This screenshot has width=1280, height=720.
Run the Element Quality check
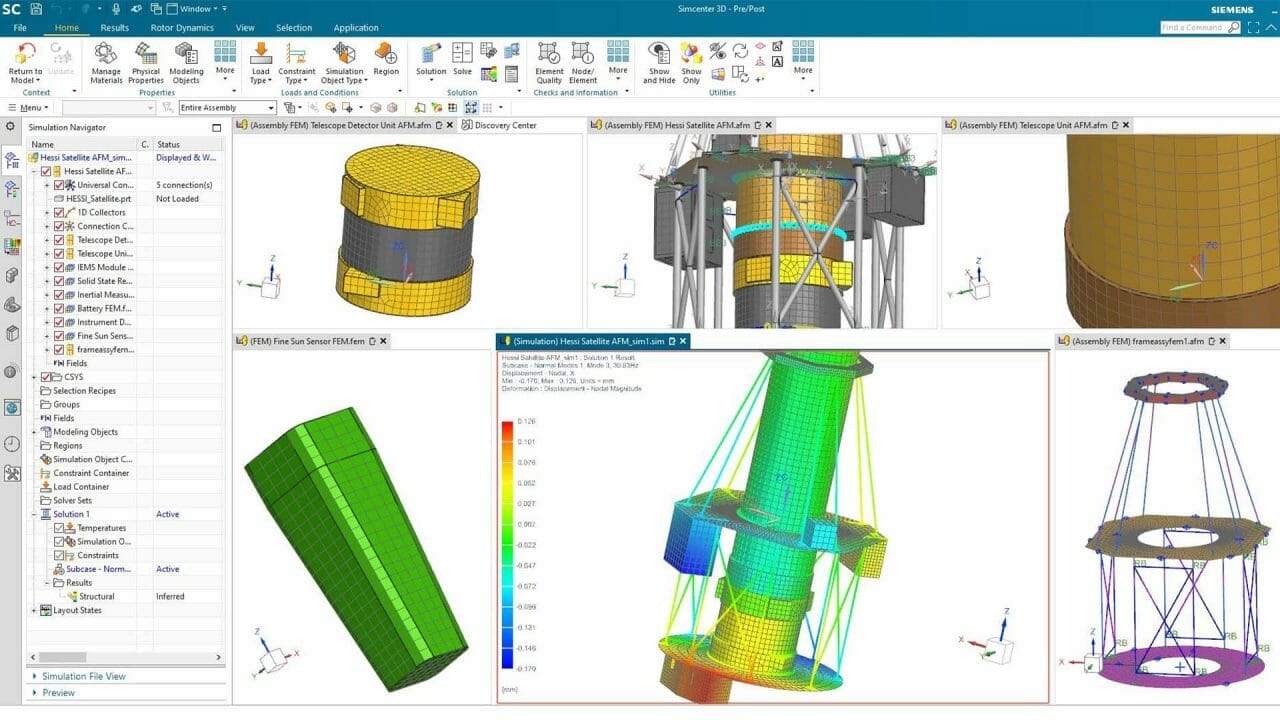point(549,65)
